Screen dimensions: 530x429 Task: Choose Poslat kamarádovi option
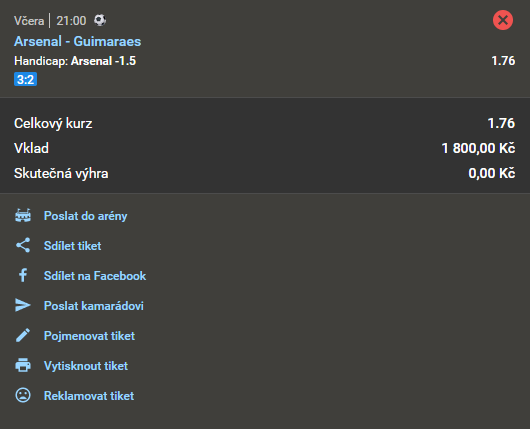point(94,306)
